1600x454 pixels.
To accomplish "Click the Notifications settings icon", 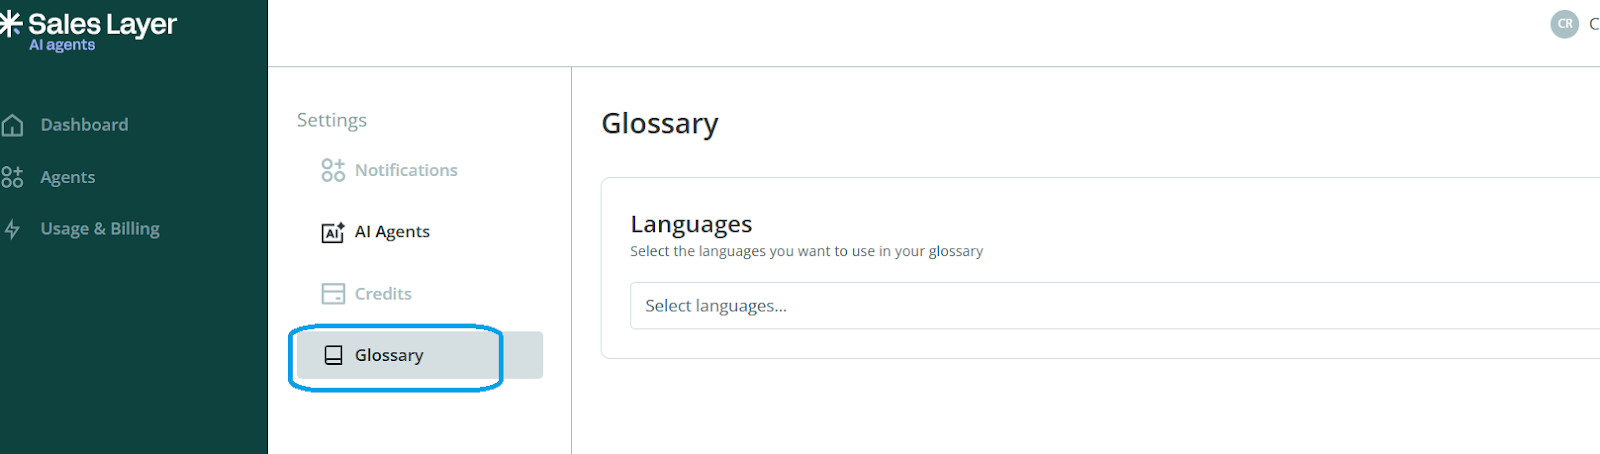I will tap(333, 170).
